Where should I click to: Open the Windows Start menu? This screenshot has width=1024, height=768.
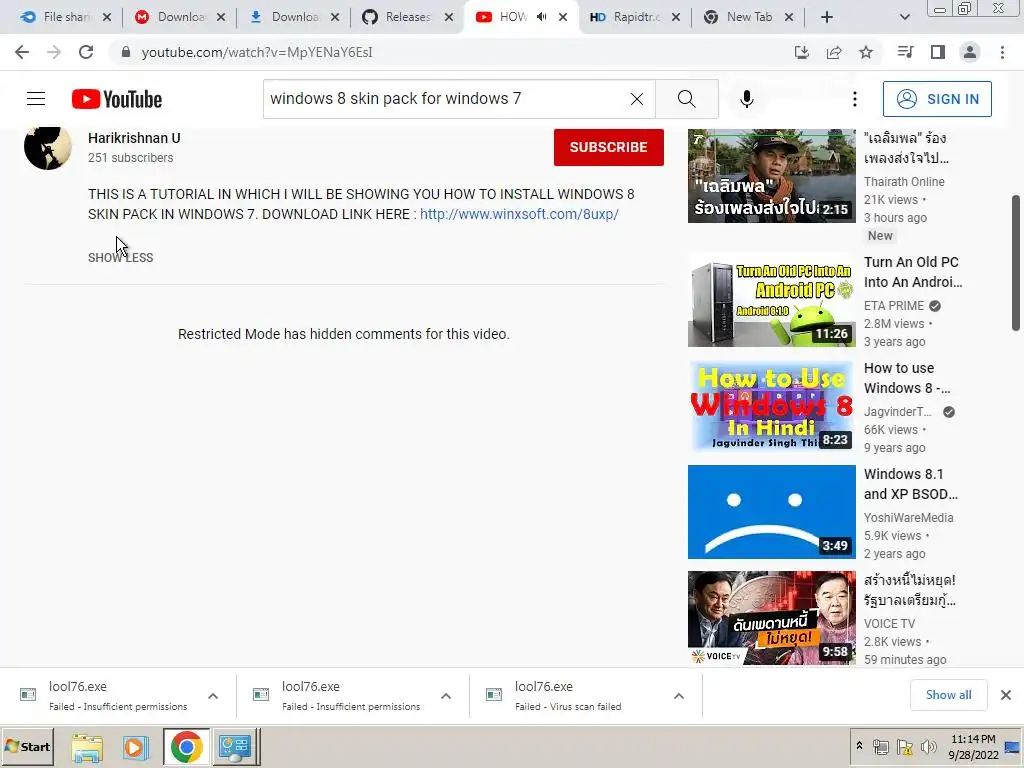click(x=27, y=746)
